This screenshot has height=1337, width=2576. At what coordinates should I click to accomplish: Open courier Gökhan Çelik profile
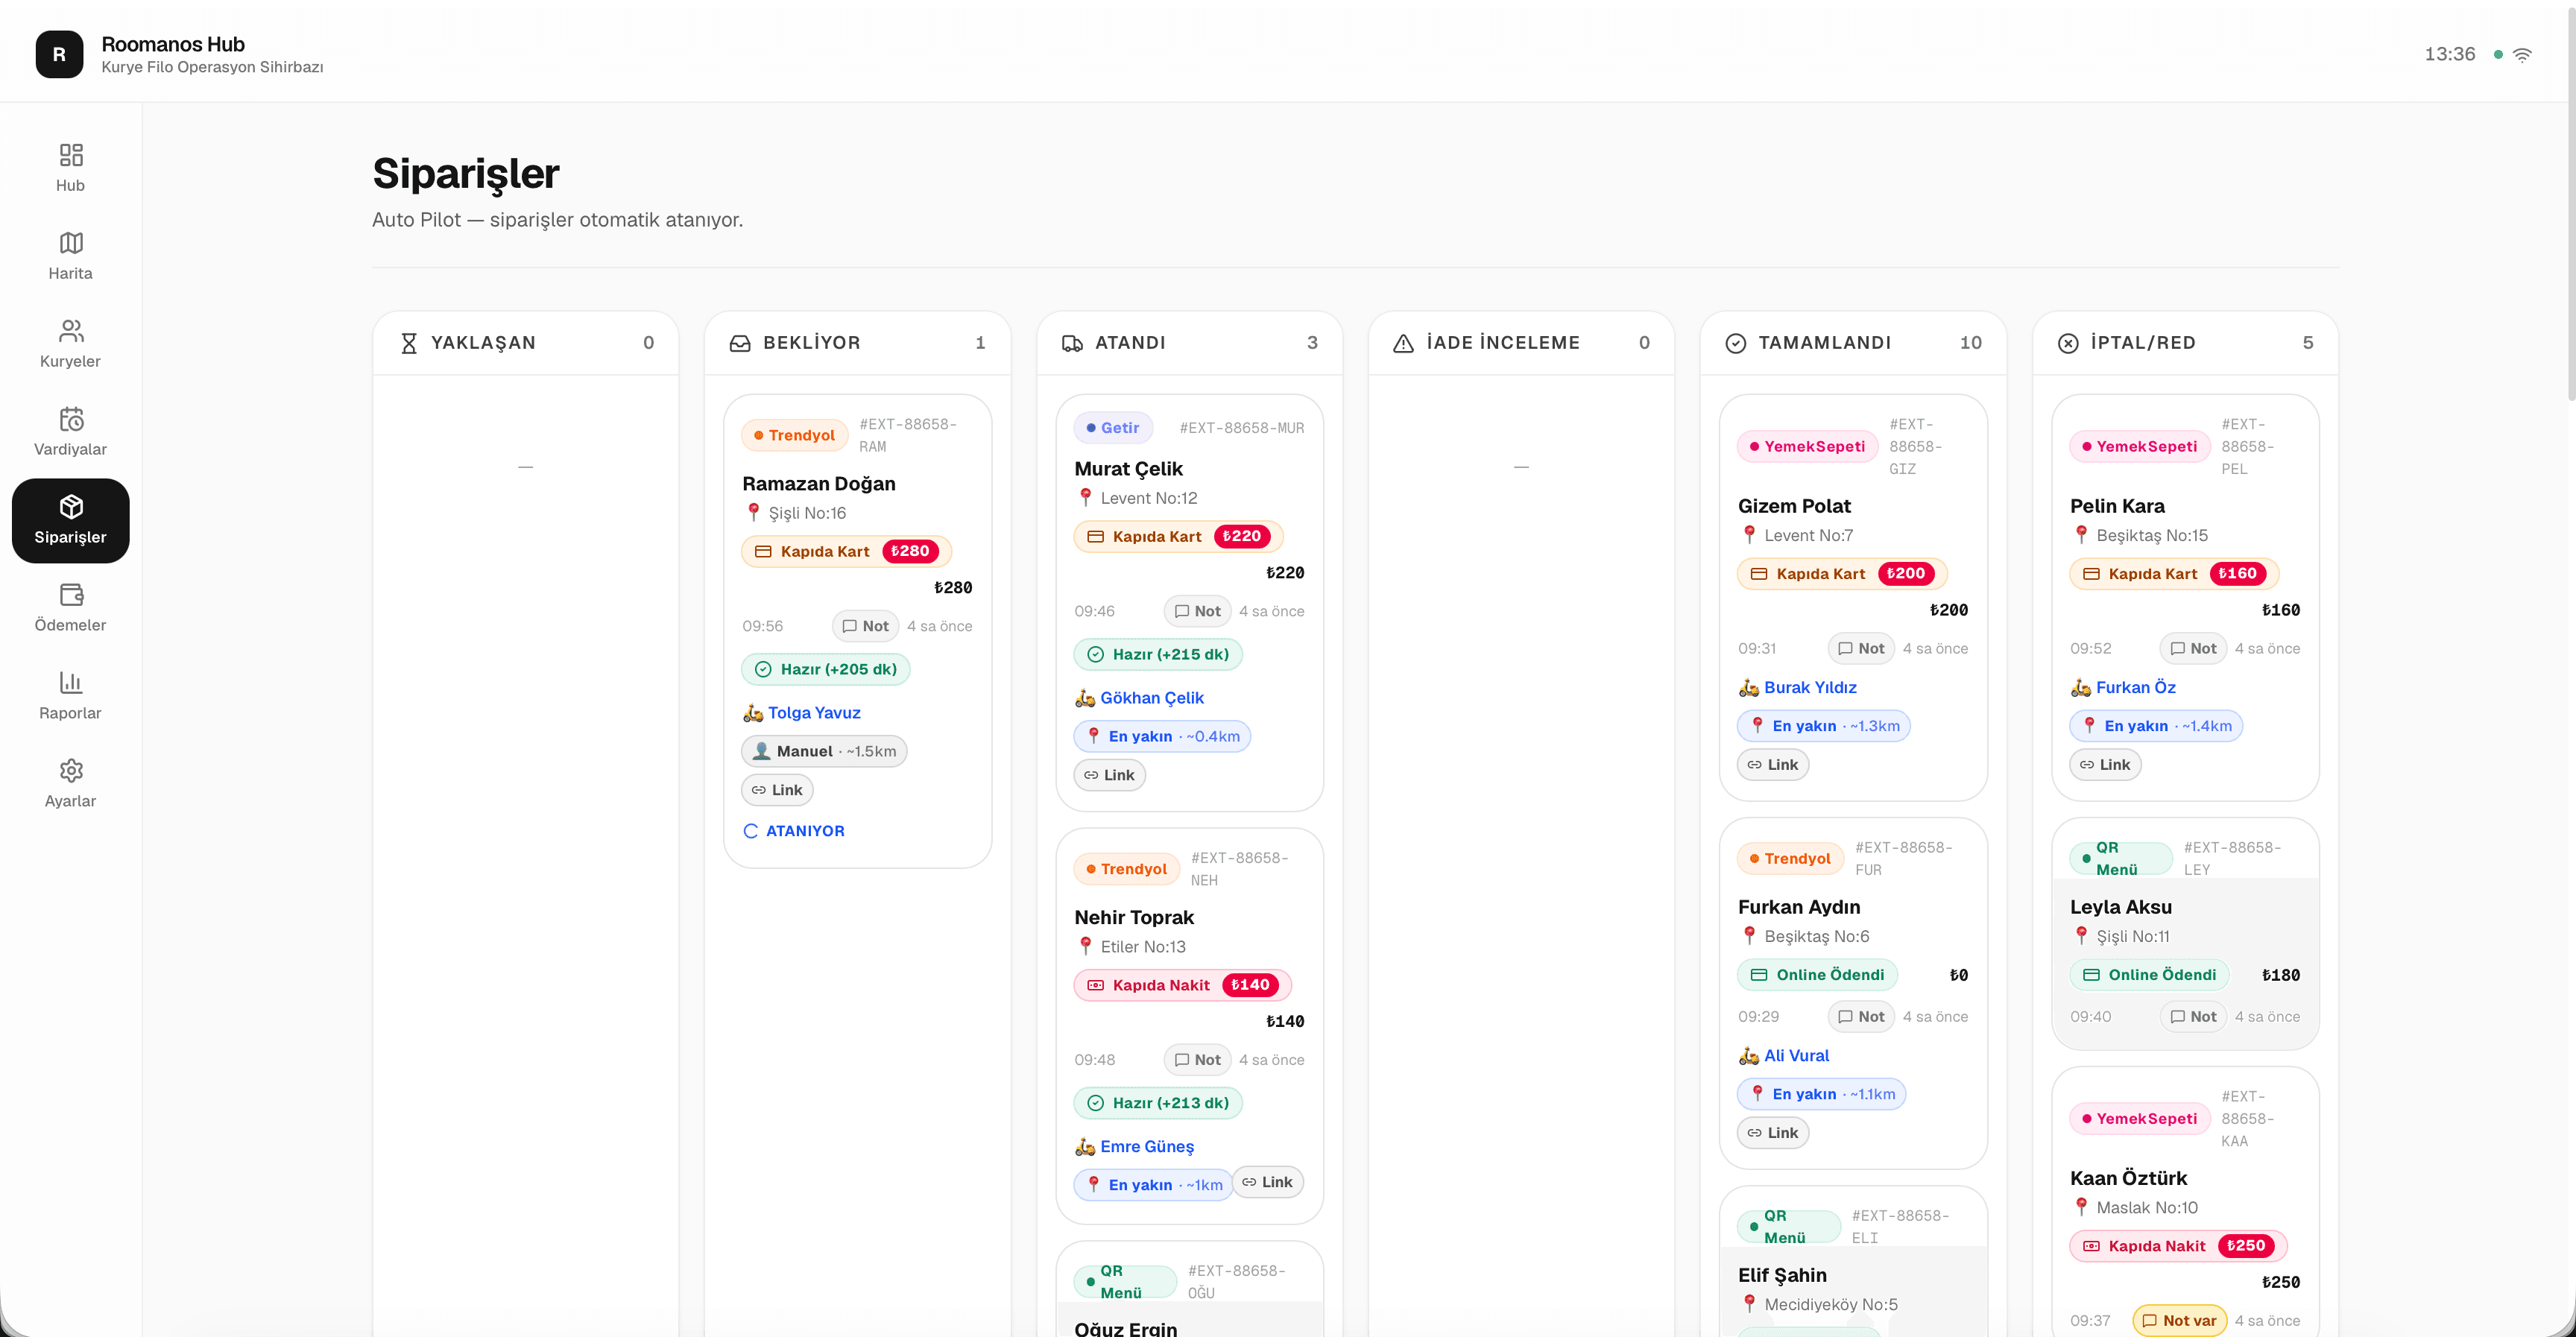[1152, 698]
